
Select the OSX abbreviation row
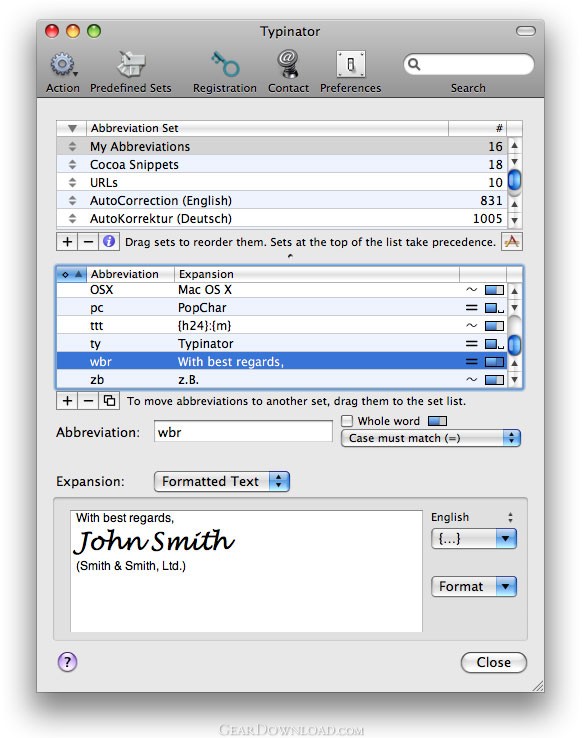(x=282, y=290)
